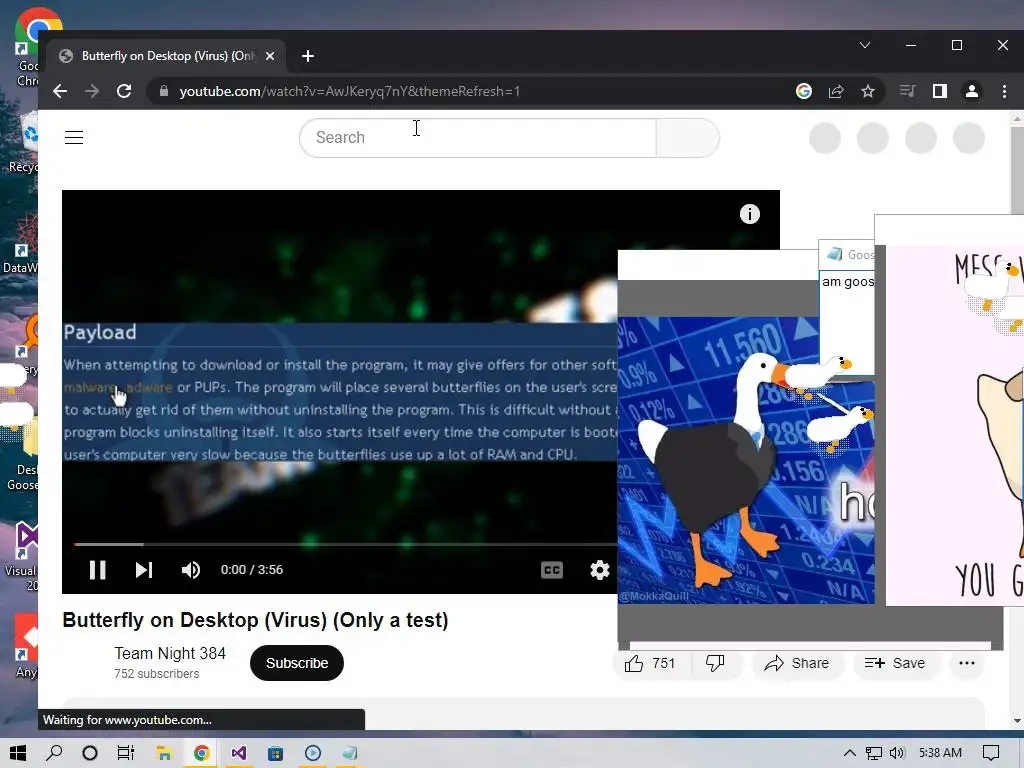
Task: Click the 0:00 / 3:56 time display
Action: (251, 570)
